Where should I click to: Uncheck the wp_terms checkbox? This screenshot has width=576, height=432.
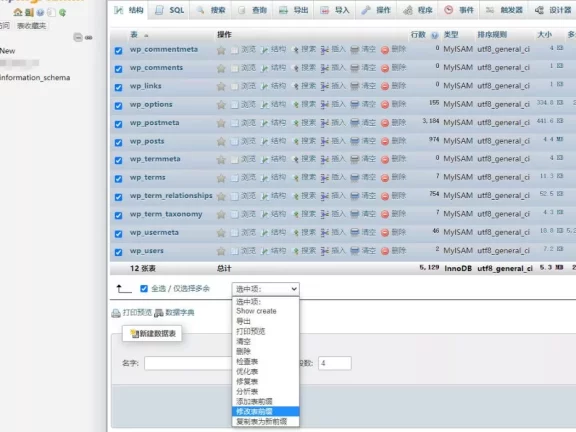[x=118, y=179]
